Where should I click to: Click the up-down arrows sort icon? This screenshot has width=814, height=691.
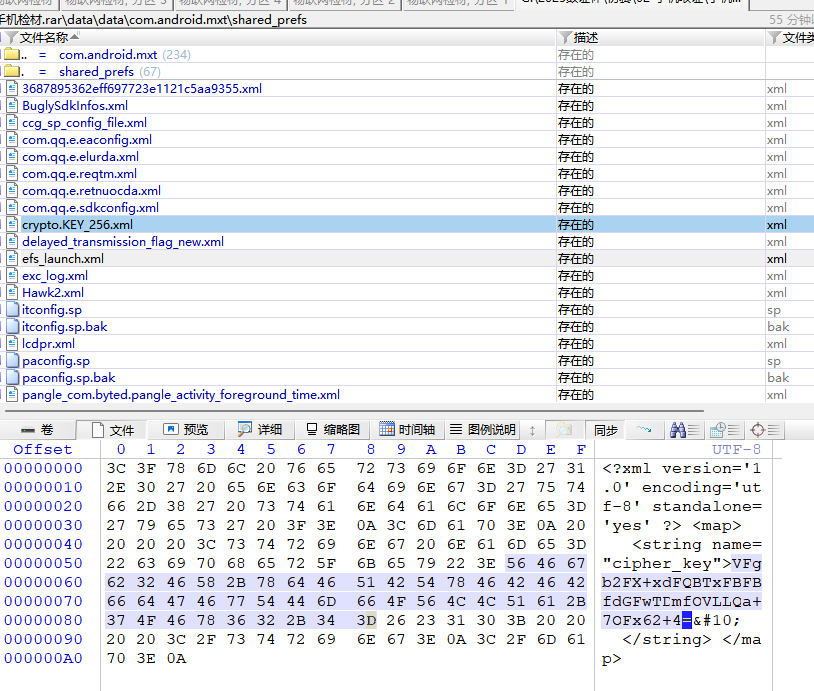point(532,430)
